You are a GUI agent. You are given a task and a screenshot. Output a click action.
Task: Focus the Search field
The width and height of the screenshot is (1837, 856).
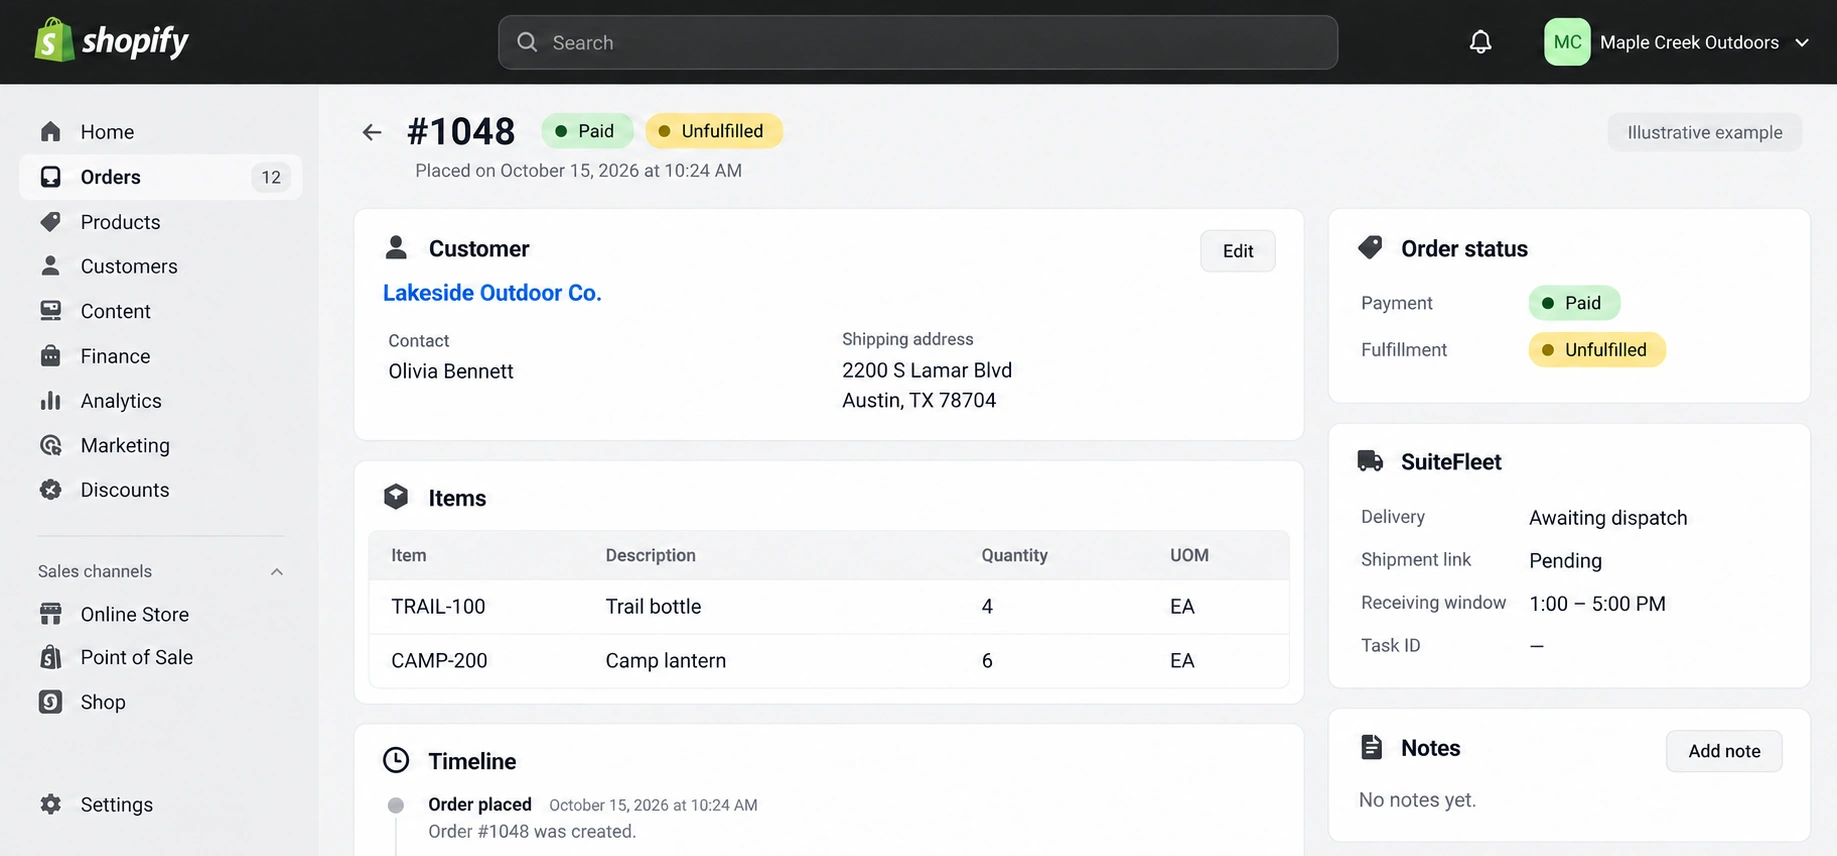[918, 42]
